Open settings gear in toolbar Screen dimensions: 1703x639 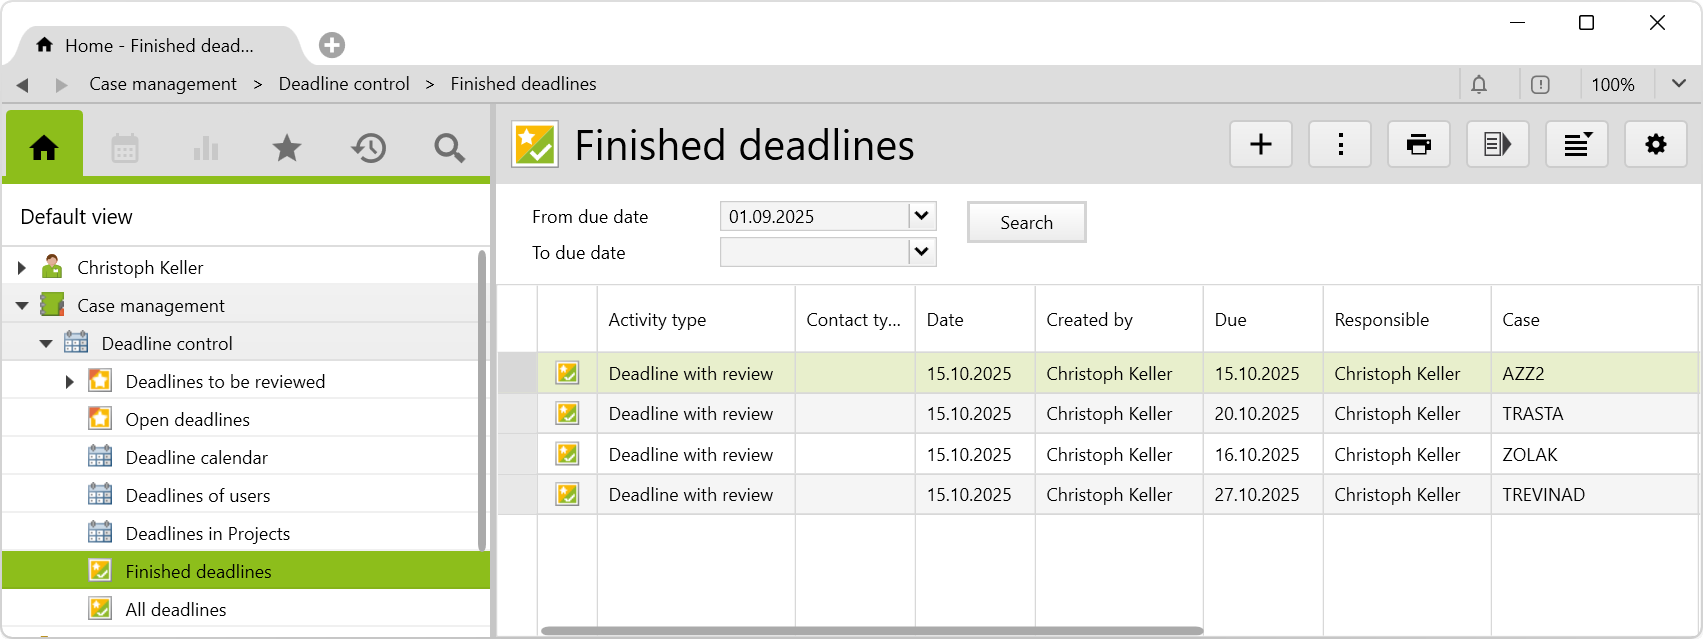1655,145
